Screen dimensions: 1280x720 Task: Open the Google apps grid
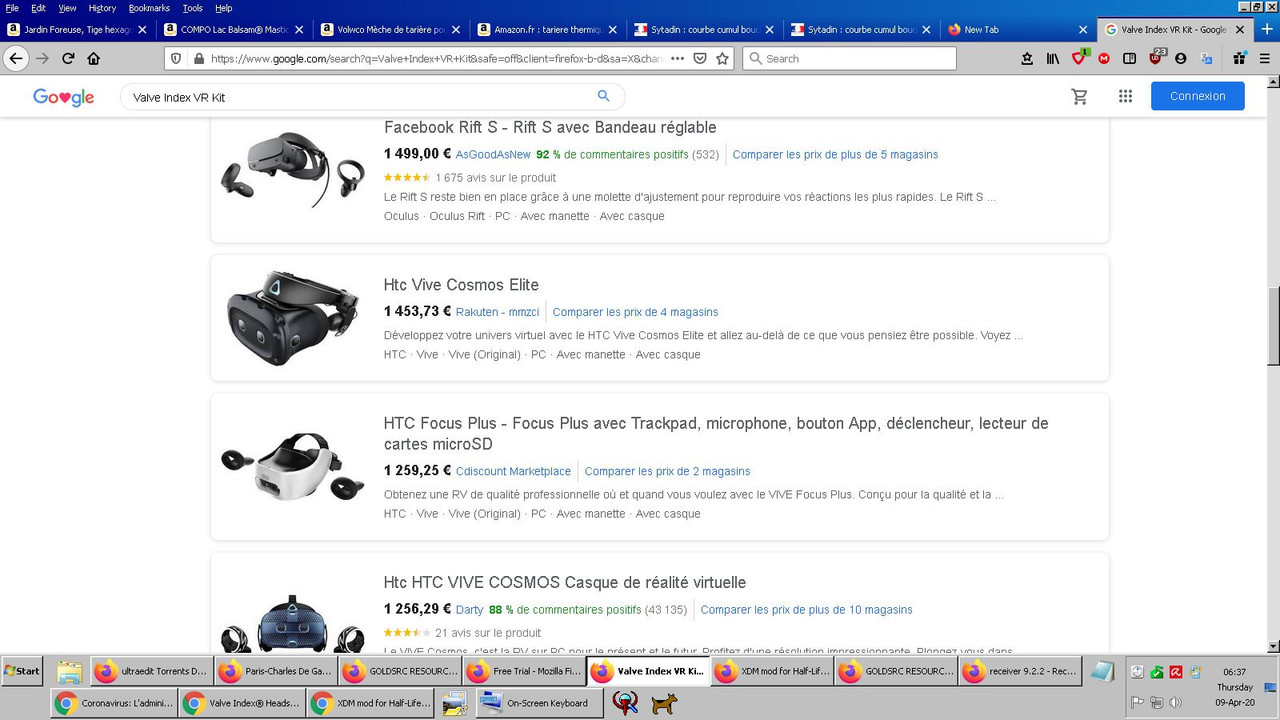(x=1125, y=96)
